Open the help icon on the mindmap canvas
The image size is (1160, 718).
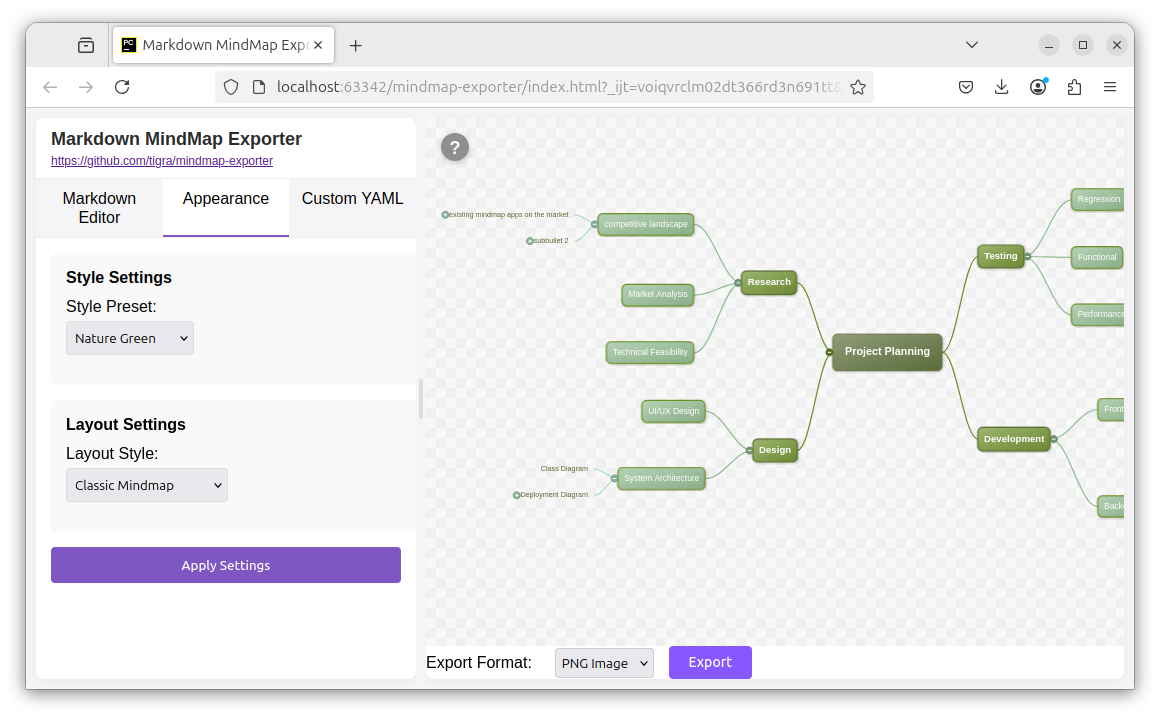point(455,147)
